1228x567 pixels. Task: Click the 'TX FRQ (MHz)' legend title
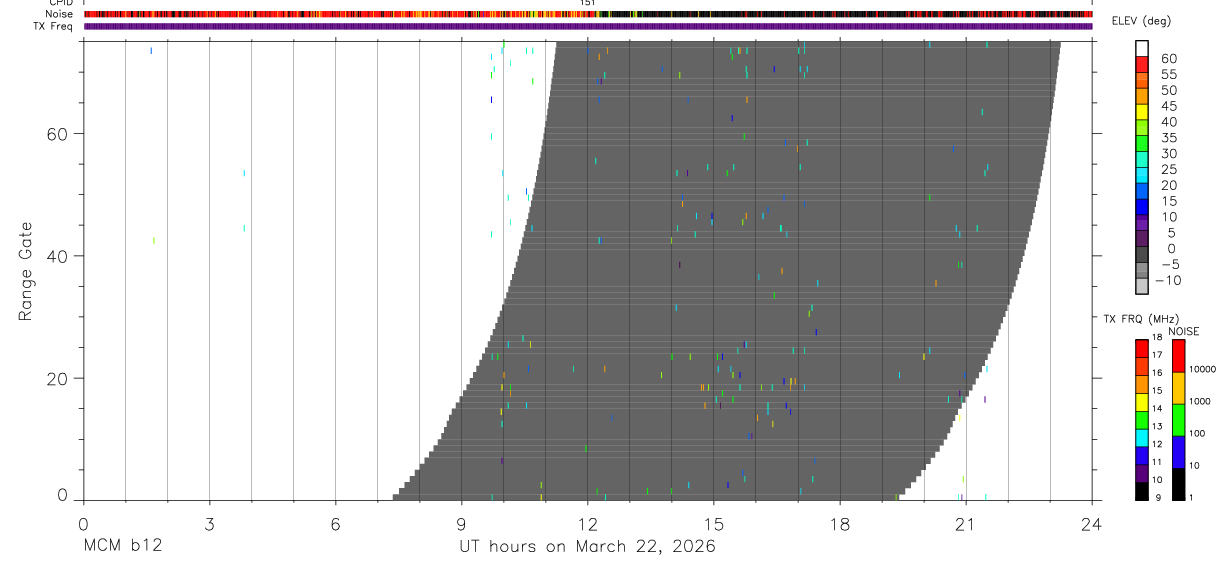1141,318
